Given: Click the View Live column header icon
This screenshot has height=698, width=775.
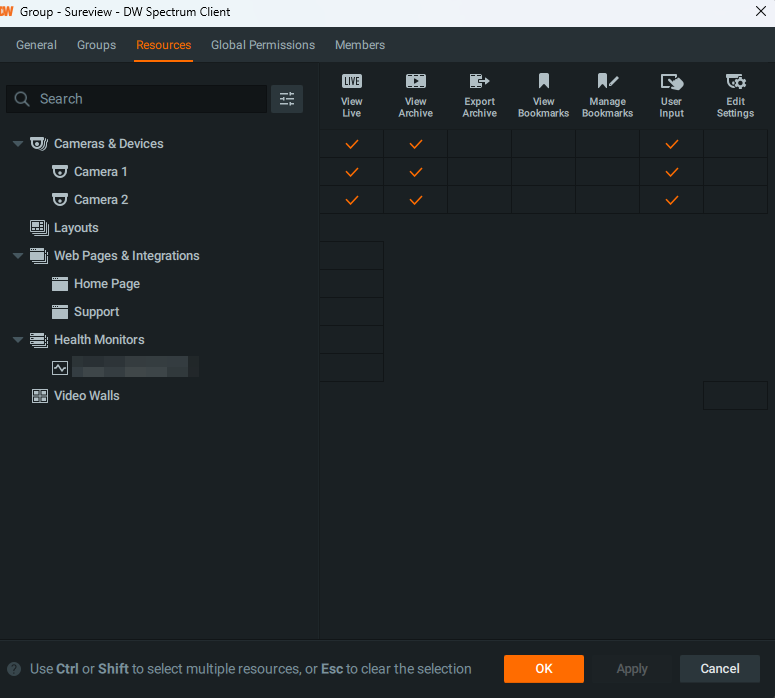Looking at the screenshot, I should [351, 81].
